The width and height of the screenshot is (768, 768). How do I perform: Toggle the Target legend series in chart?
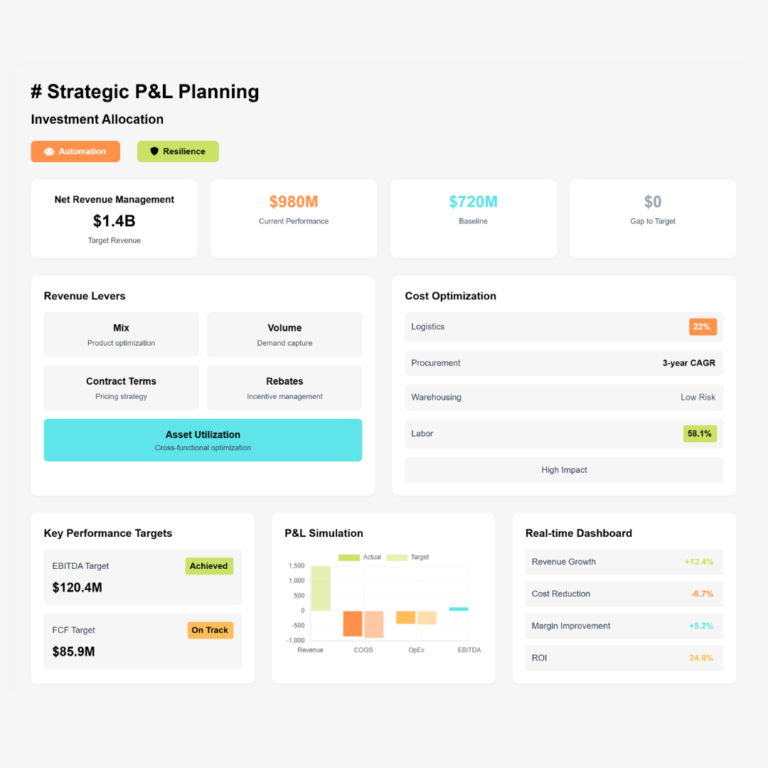408,557
